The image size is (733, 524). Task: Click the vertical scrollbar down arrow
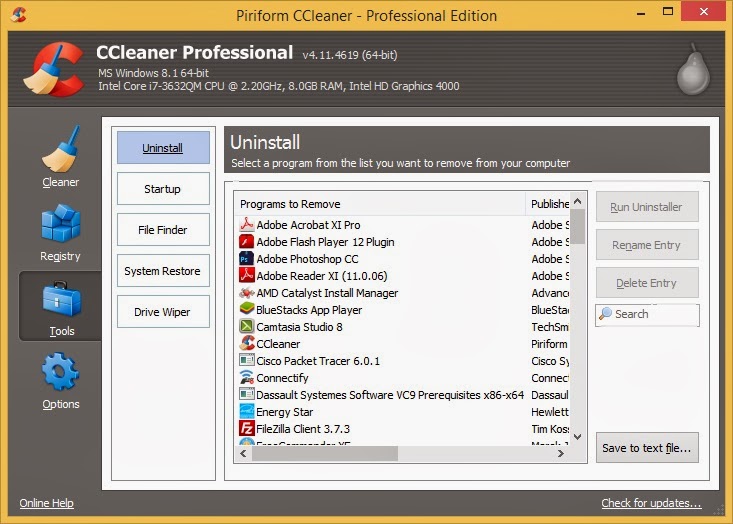pos(578,437)
